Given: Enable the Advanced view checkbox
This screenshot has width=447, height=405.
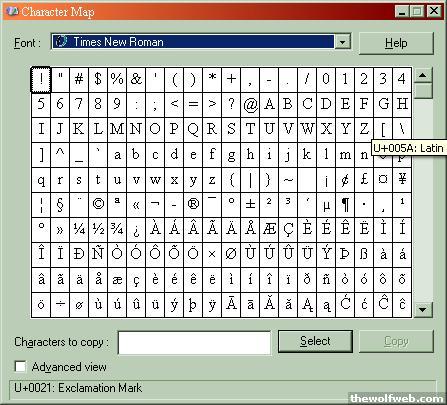Looking at the screenshot, I should [x=20, y=367].
